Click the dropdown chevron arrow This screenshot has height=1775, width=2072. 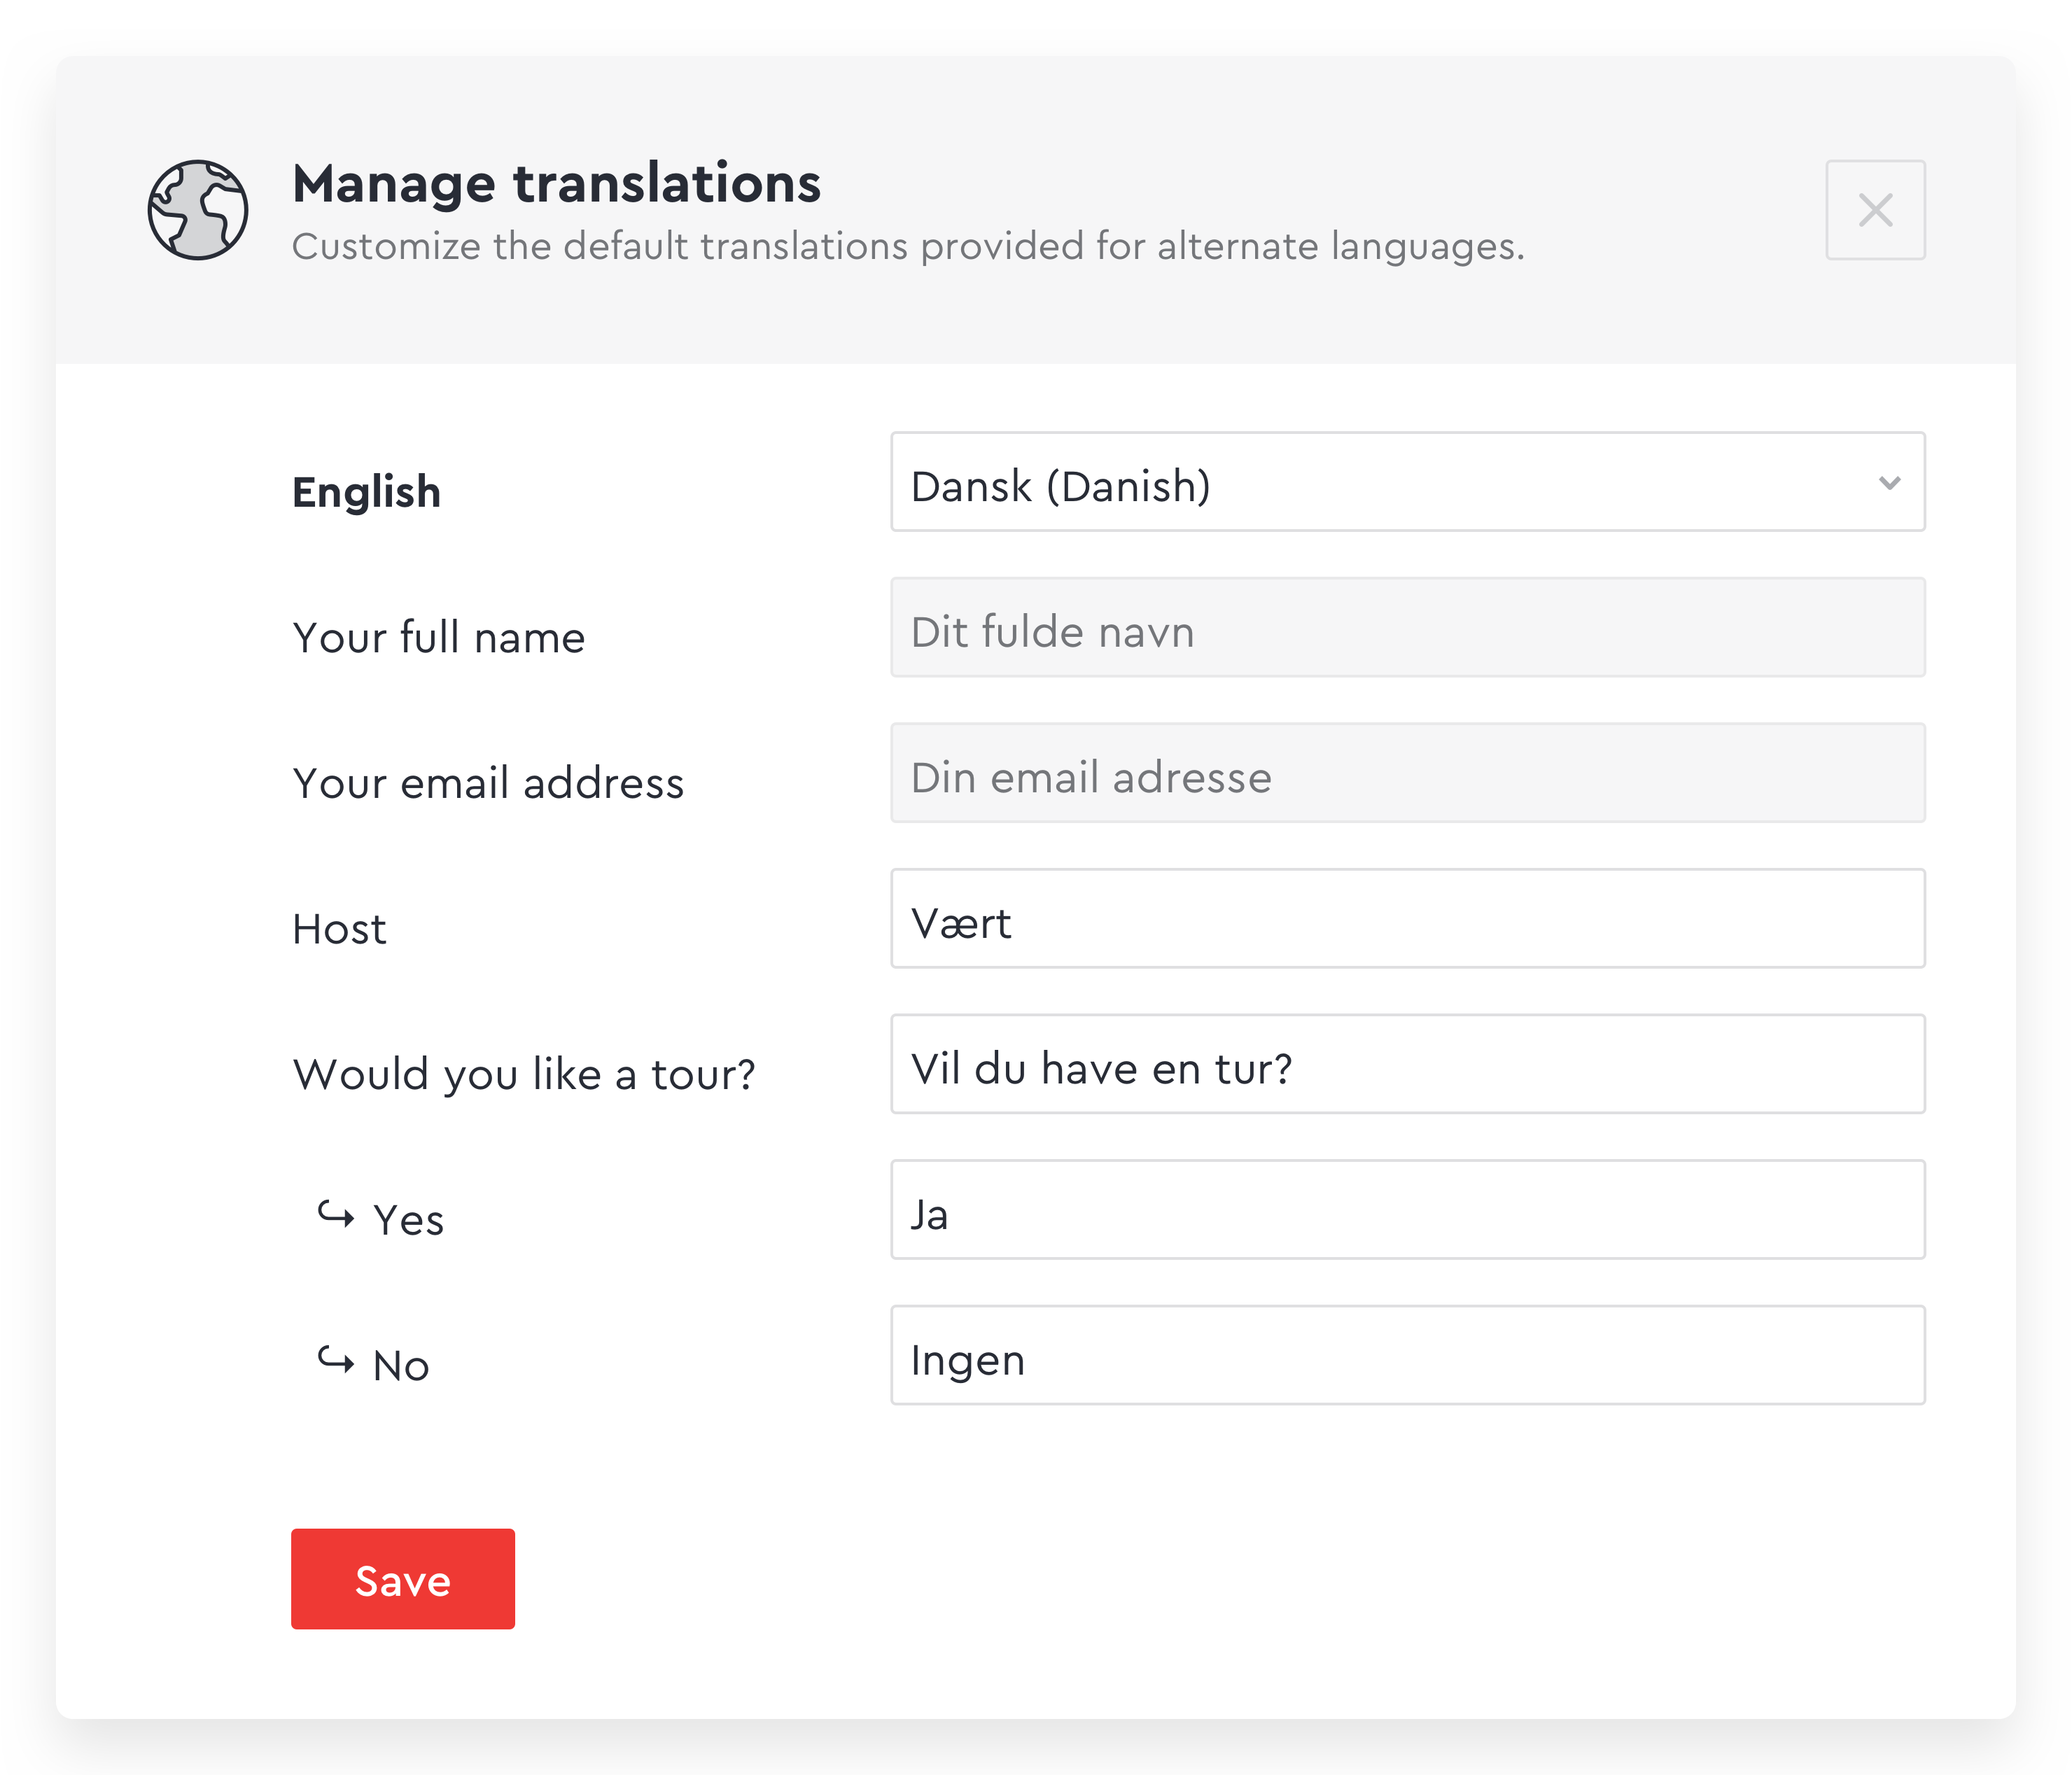point(1889,483)
